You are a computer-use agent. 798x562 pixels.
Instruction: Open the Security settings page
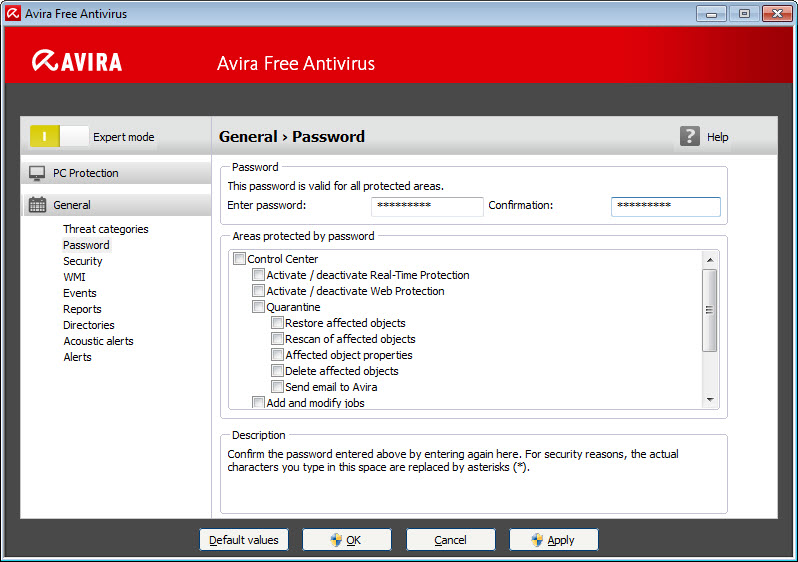tap(82, 261)
